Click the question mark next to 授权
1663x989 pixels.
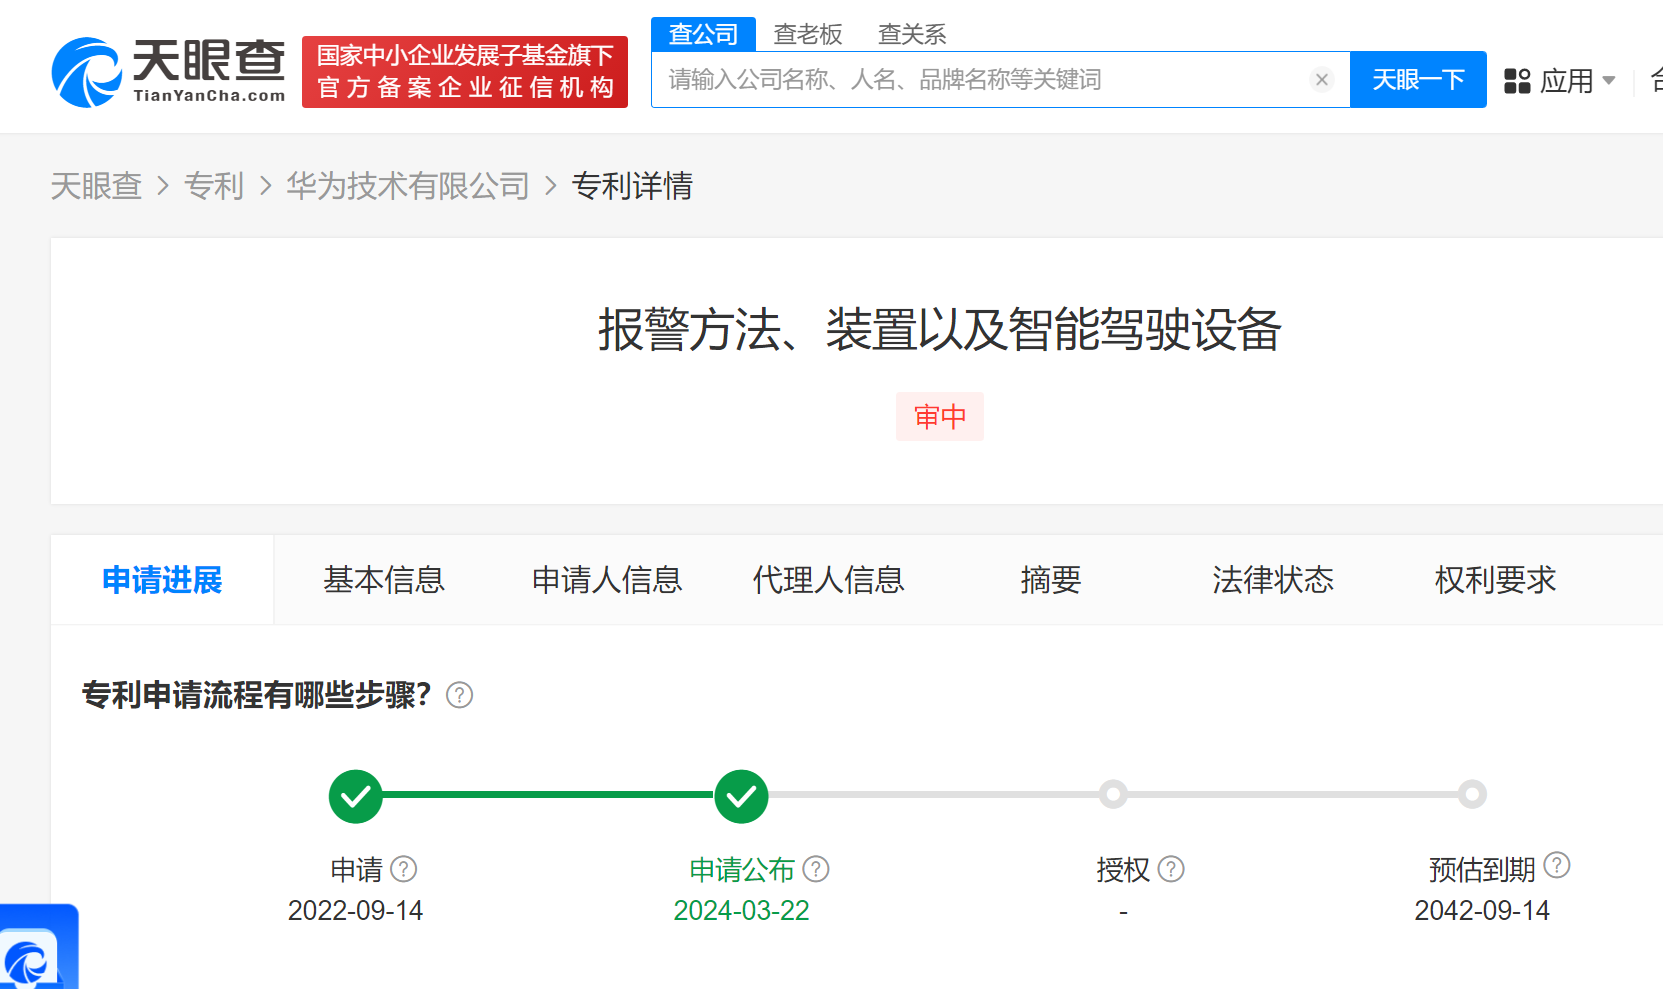(1171, 869)
